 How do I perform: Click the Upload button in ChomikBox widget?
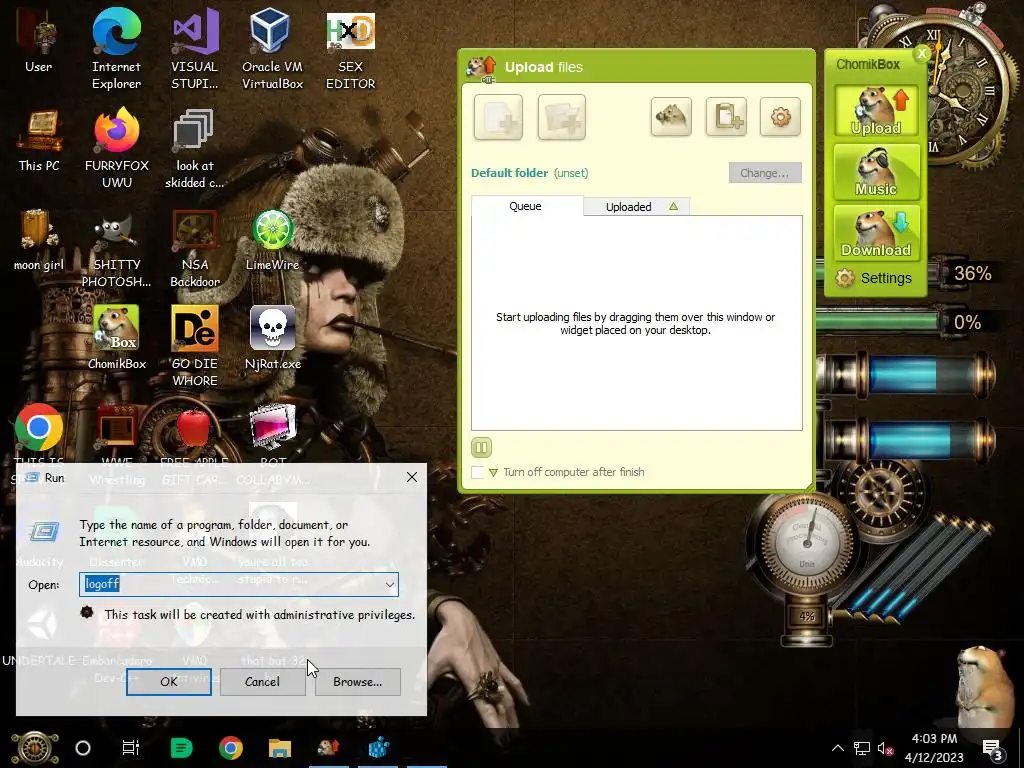pyautogui.click(x=876, y=111)
